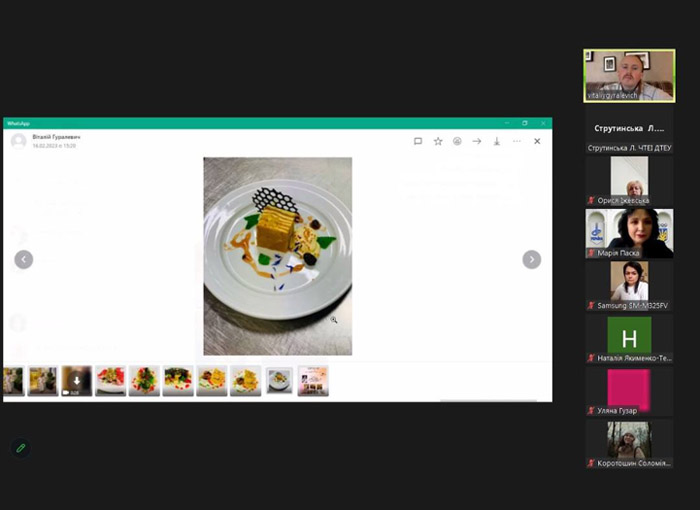Click the sender profile avatar in viewer header

[x=19, y=141]
